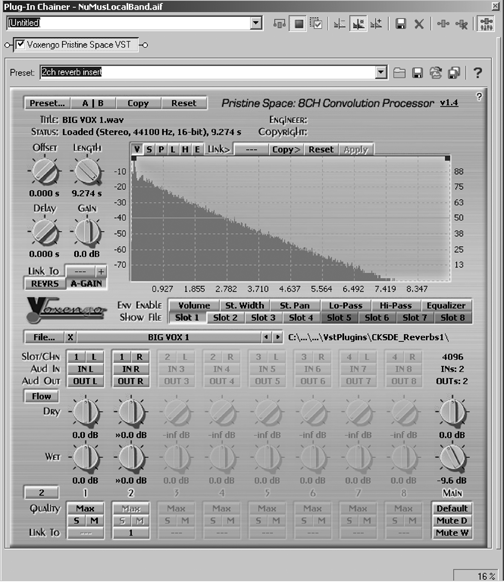Click the envelope Copy> button
This screenshot has height=582, width=504.
click(286, 150)
